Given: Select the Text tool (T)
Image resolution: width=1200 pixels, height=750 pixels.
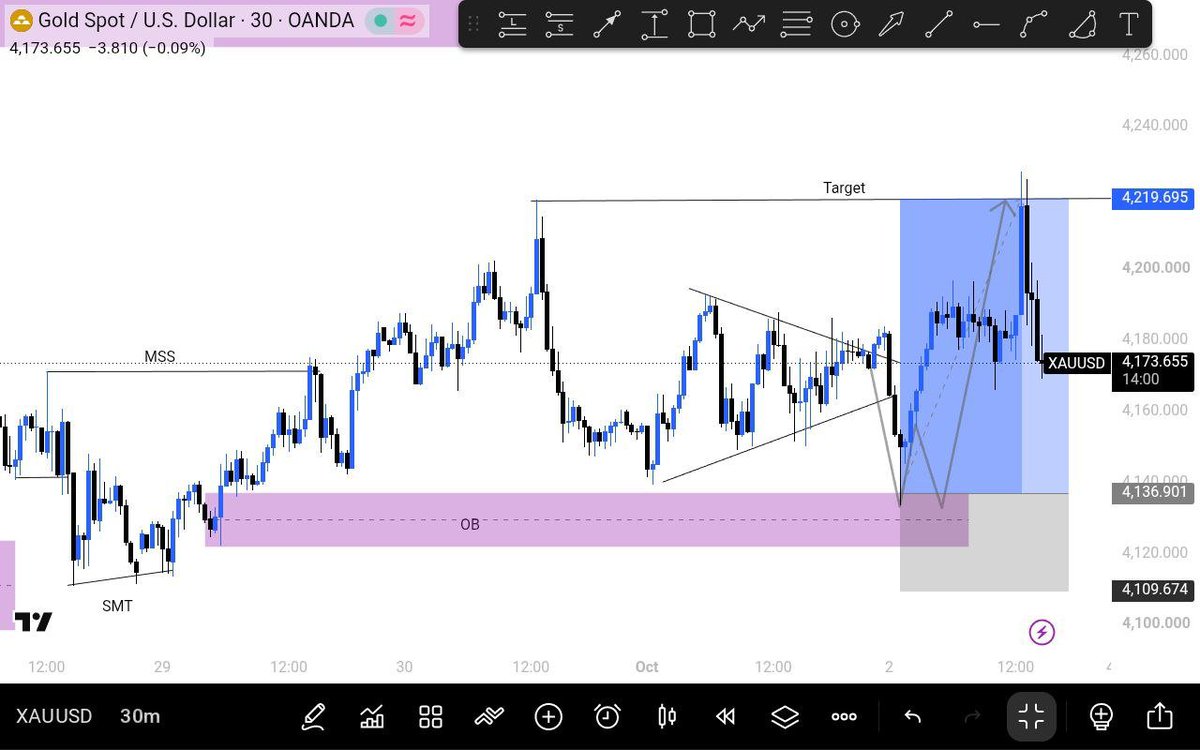Looking at the screenshot, I should tap(1129, 25).
